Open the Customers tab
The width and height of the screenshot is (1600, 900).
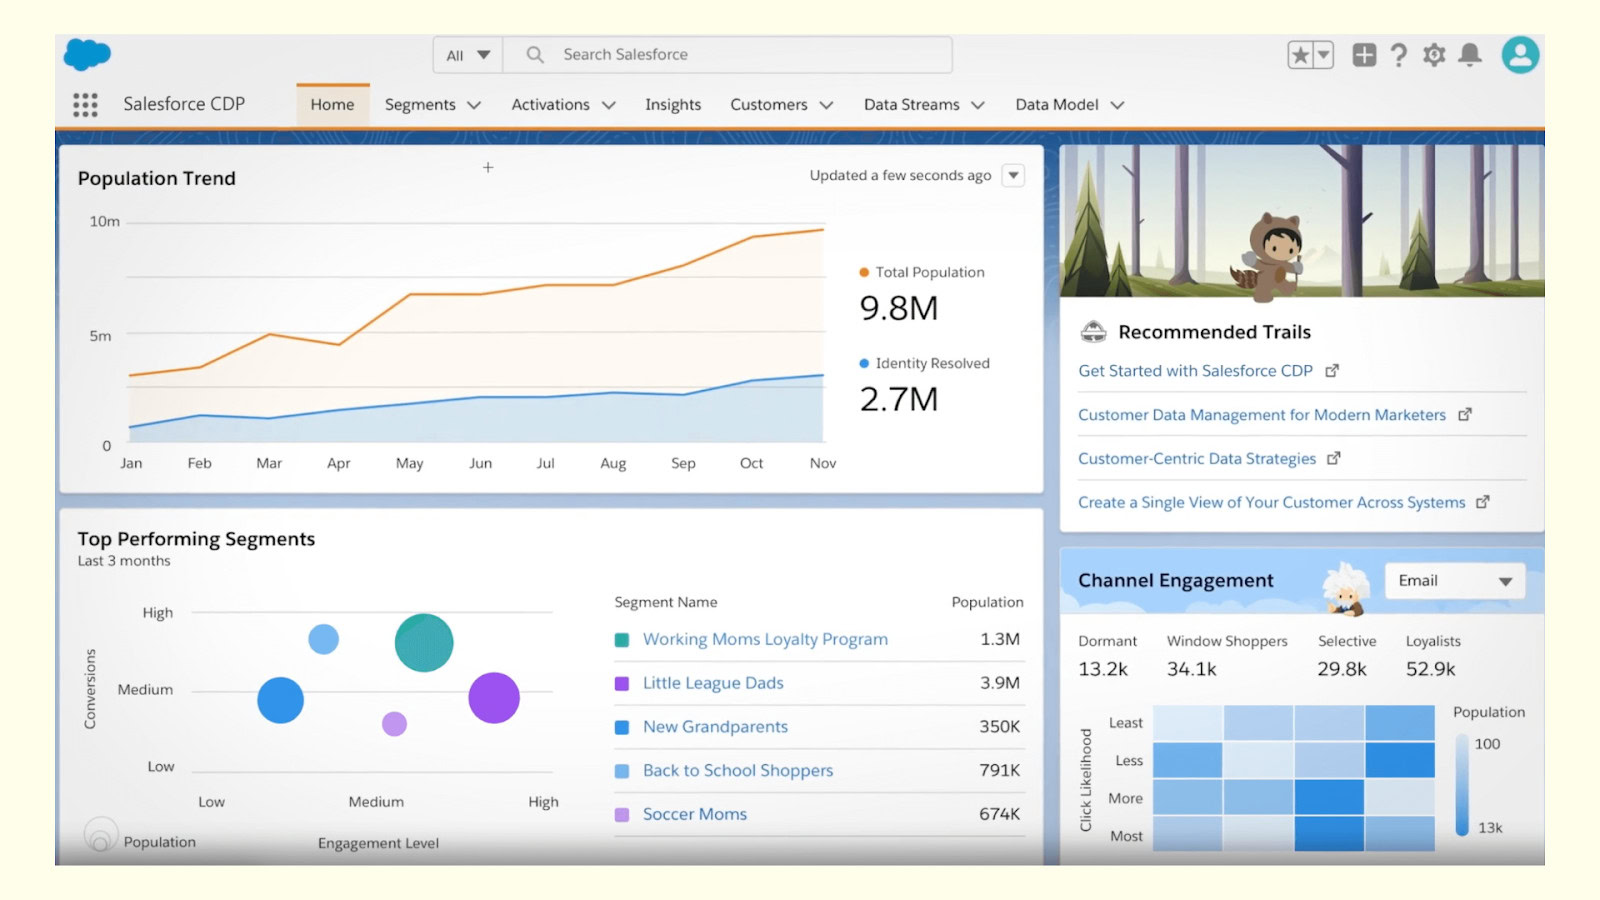pos(768,104)
